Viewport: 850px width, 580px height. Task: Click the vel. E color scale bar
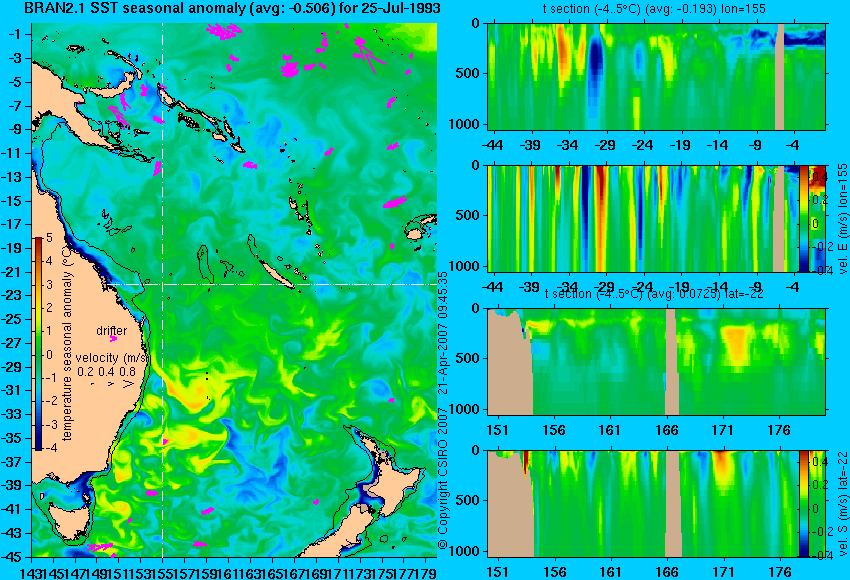point(804,218)
